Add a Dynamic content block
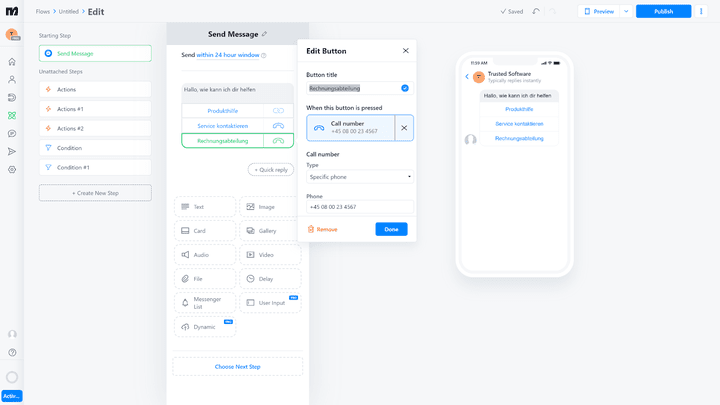 (205, 326)
